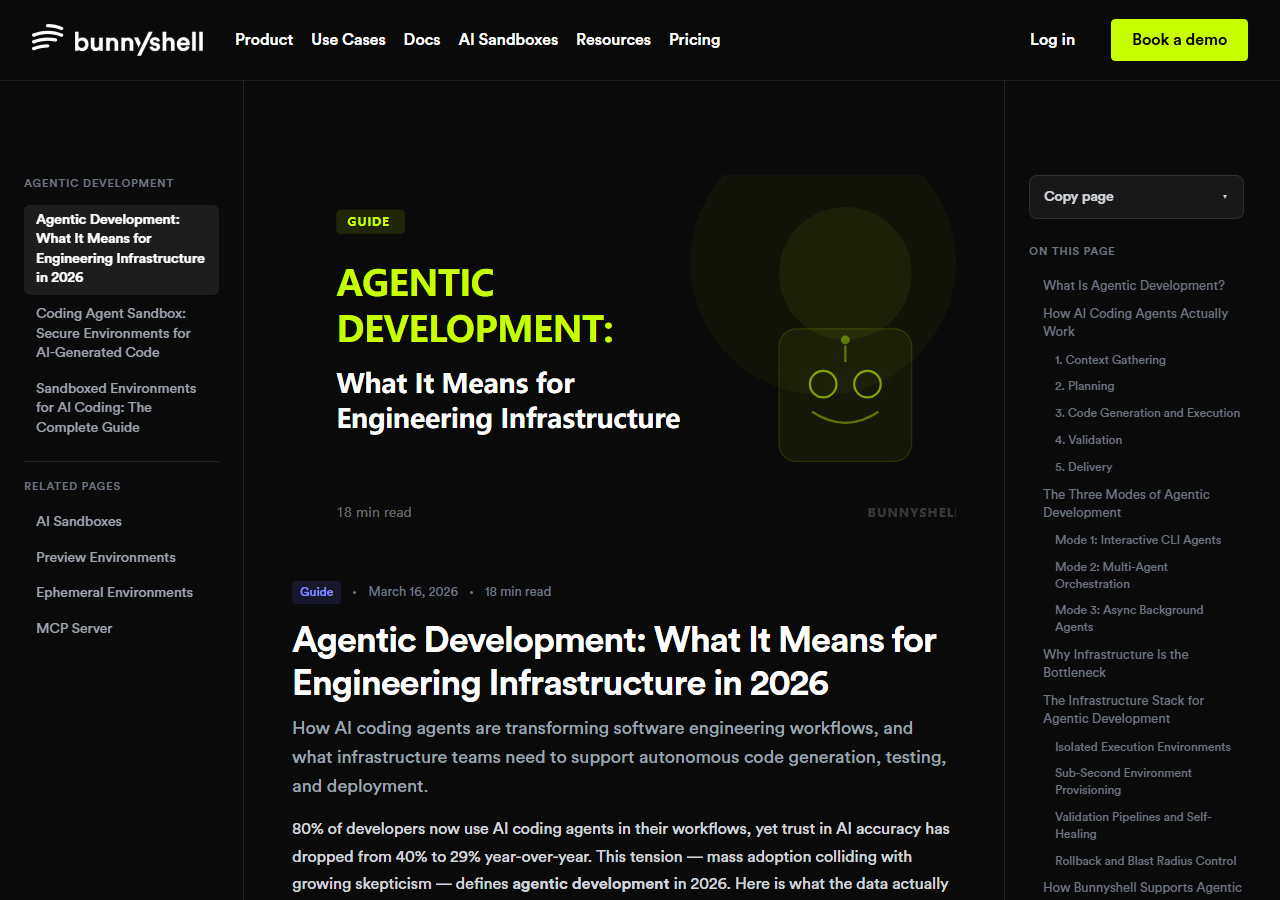Click the Log in link
The width and height of the screenshot is (1280, 900).
1052,40
